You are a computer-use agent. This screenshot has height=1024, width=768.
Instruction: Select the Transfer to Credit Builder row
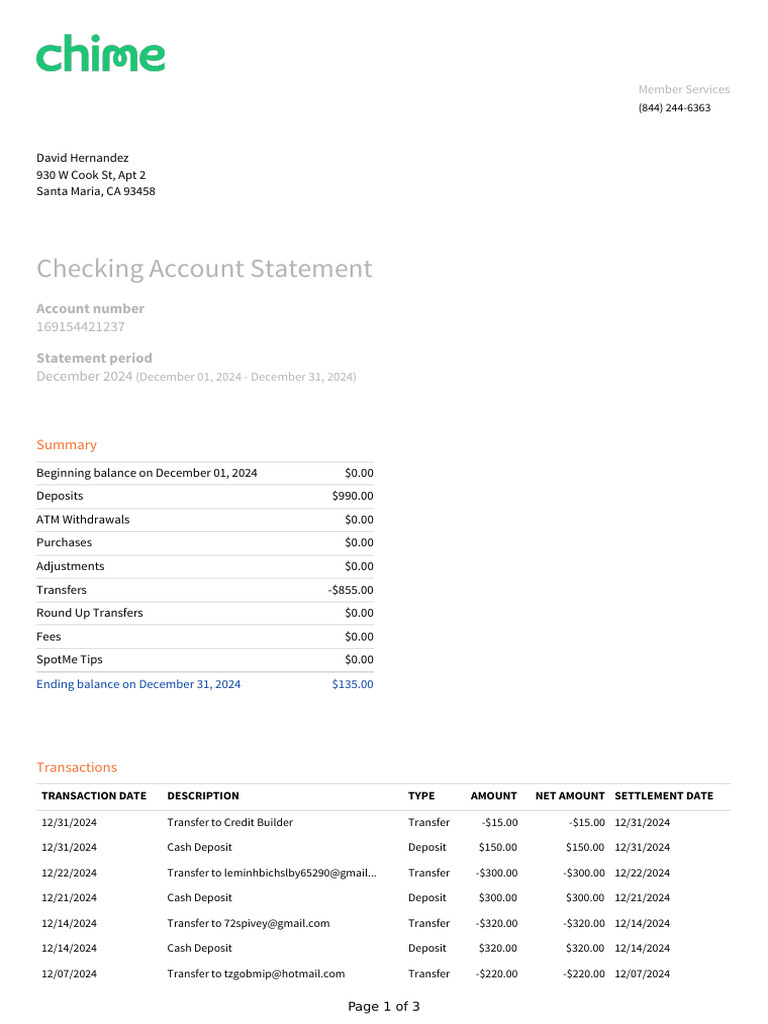click(x=230, y=823)
